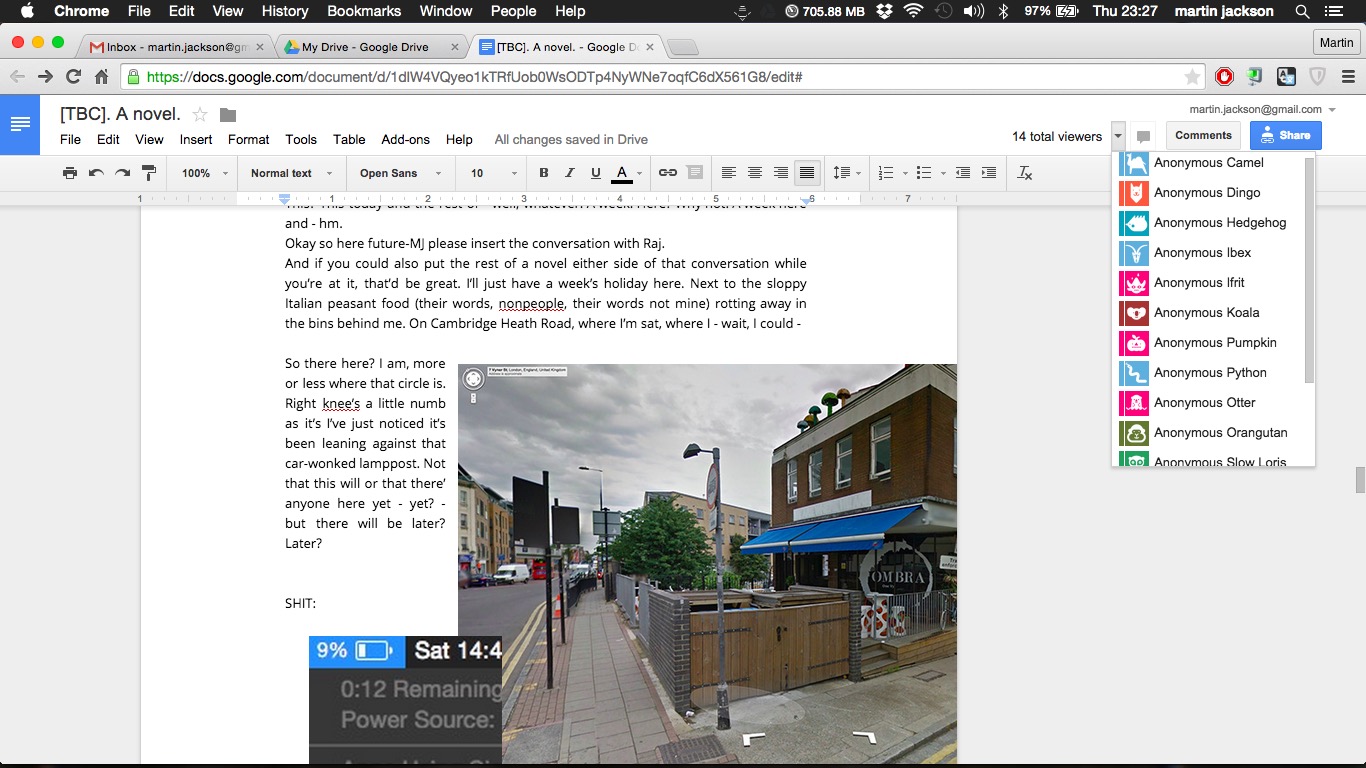Open the Chrome hamburger menu
The image size is (1366, 768).
tap(1348, 77)
